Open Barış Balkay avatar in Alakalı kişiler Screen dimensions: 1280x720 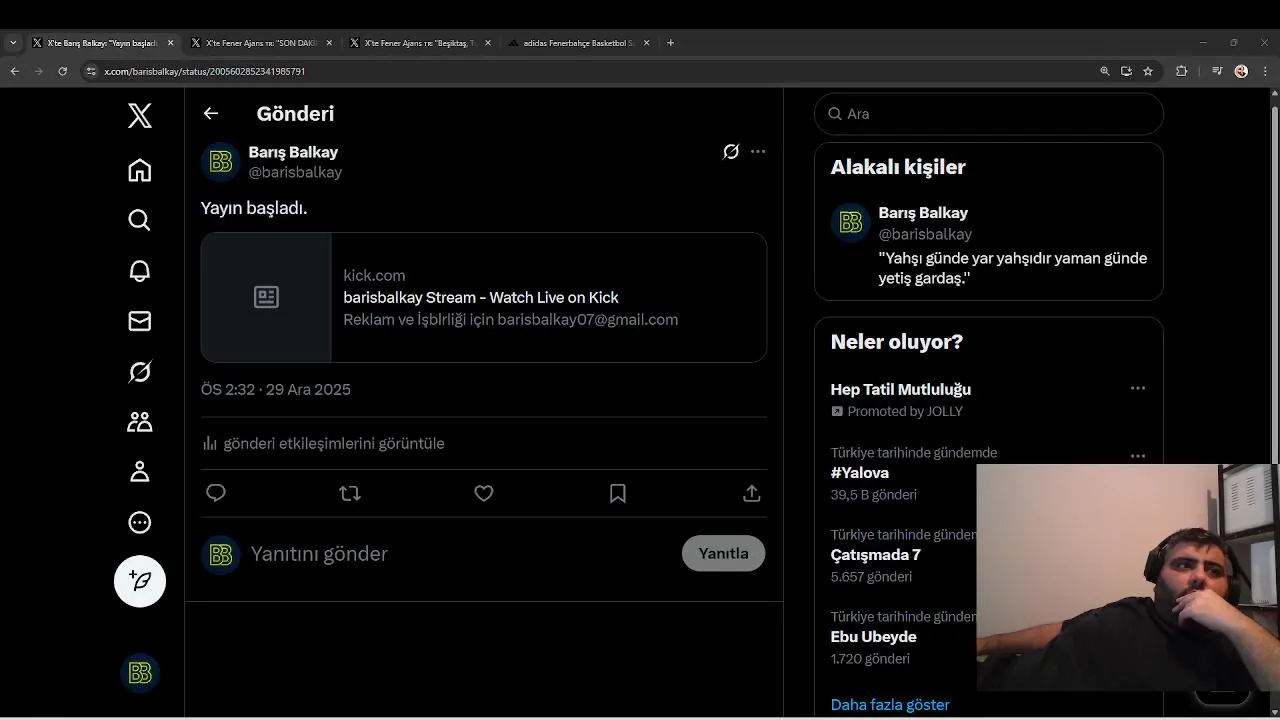pos(851,223)
